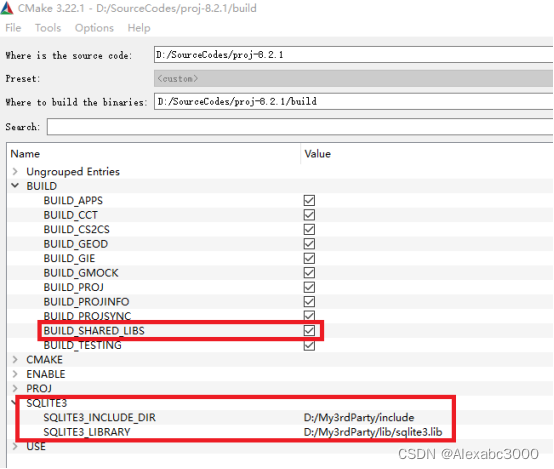Image resolution: width=554 pixels, height=469 pixels.
Task: Click the source code path field
Action: pos(353,55)
